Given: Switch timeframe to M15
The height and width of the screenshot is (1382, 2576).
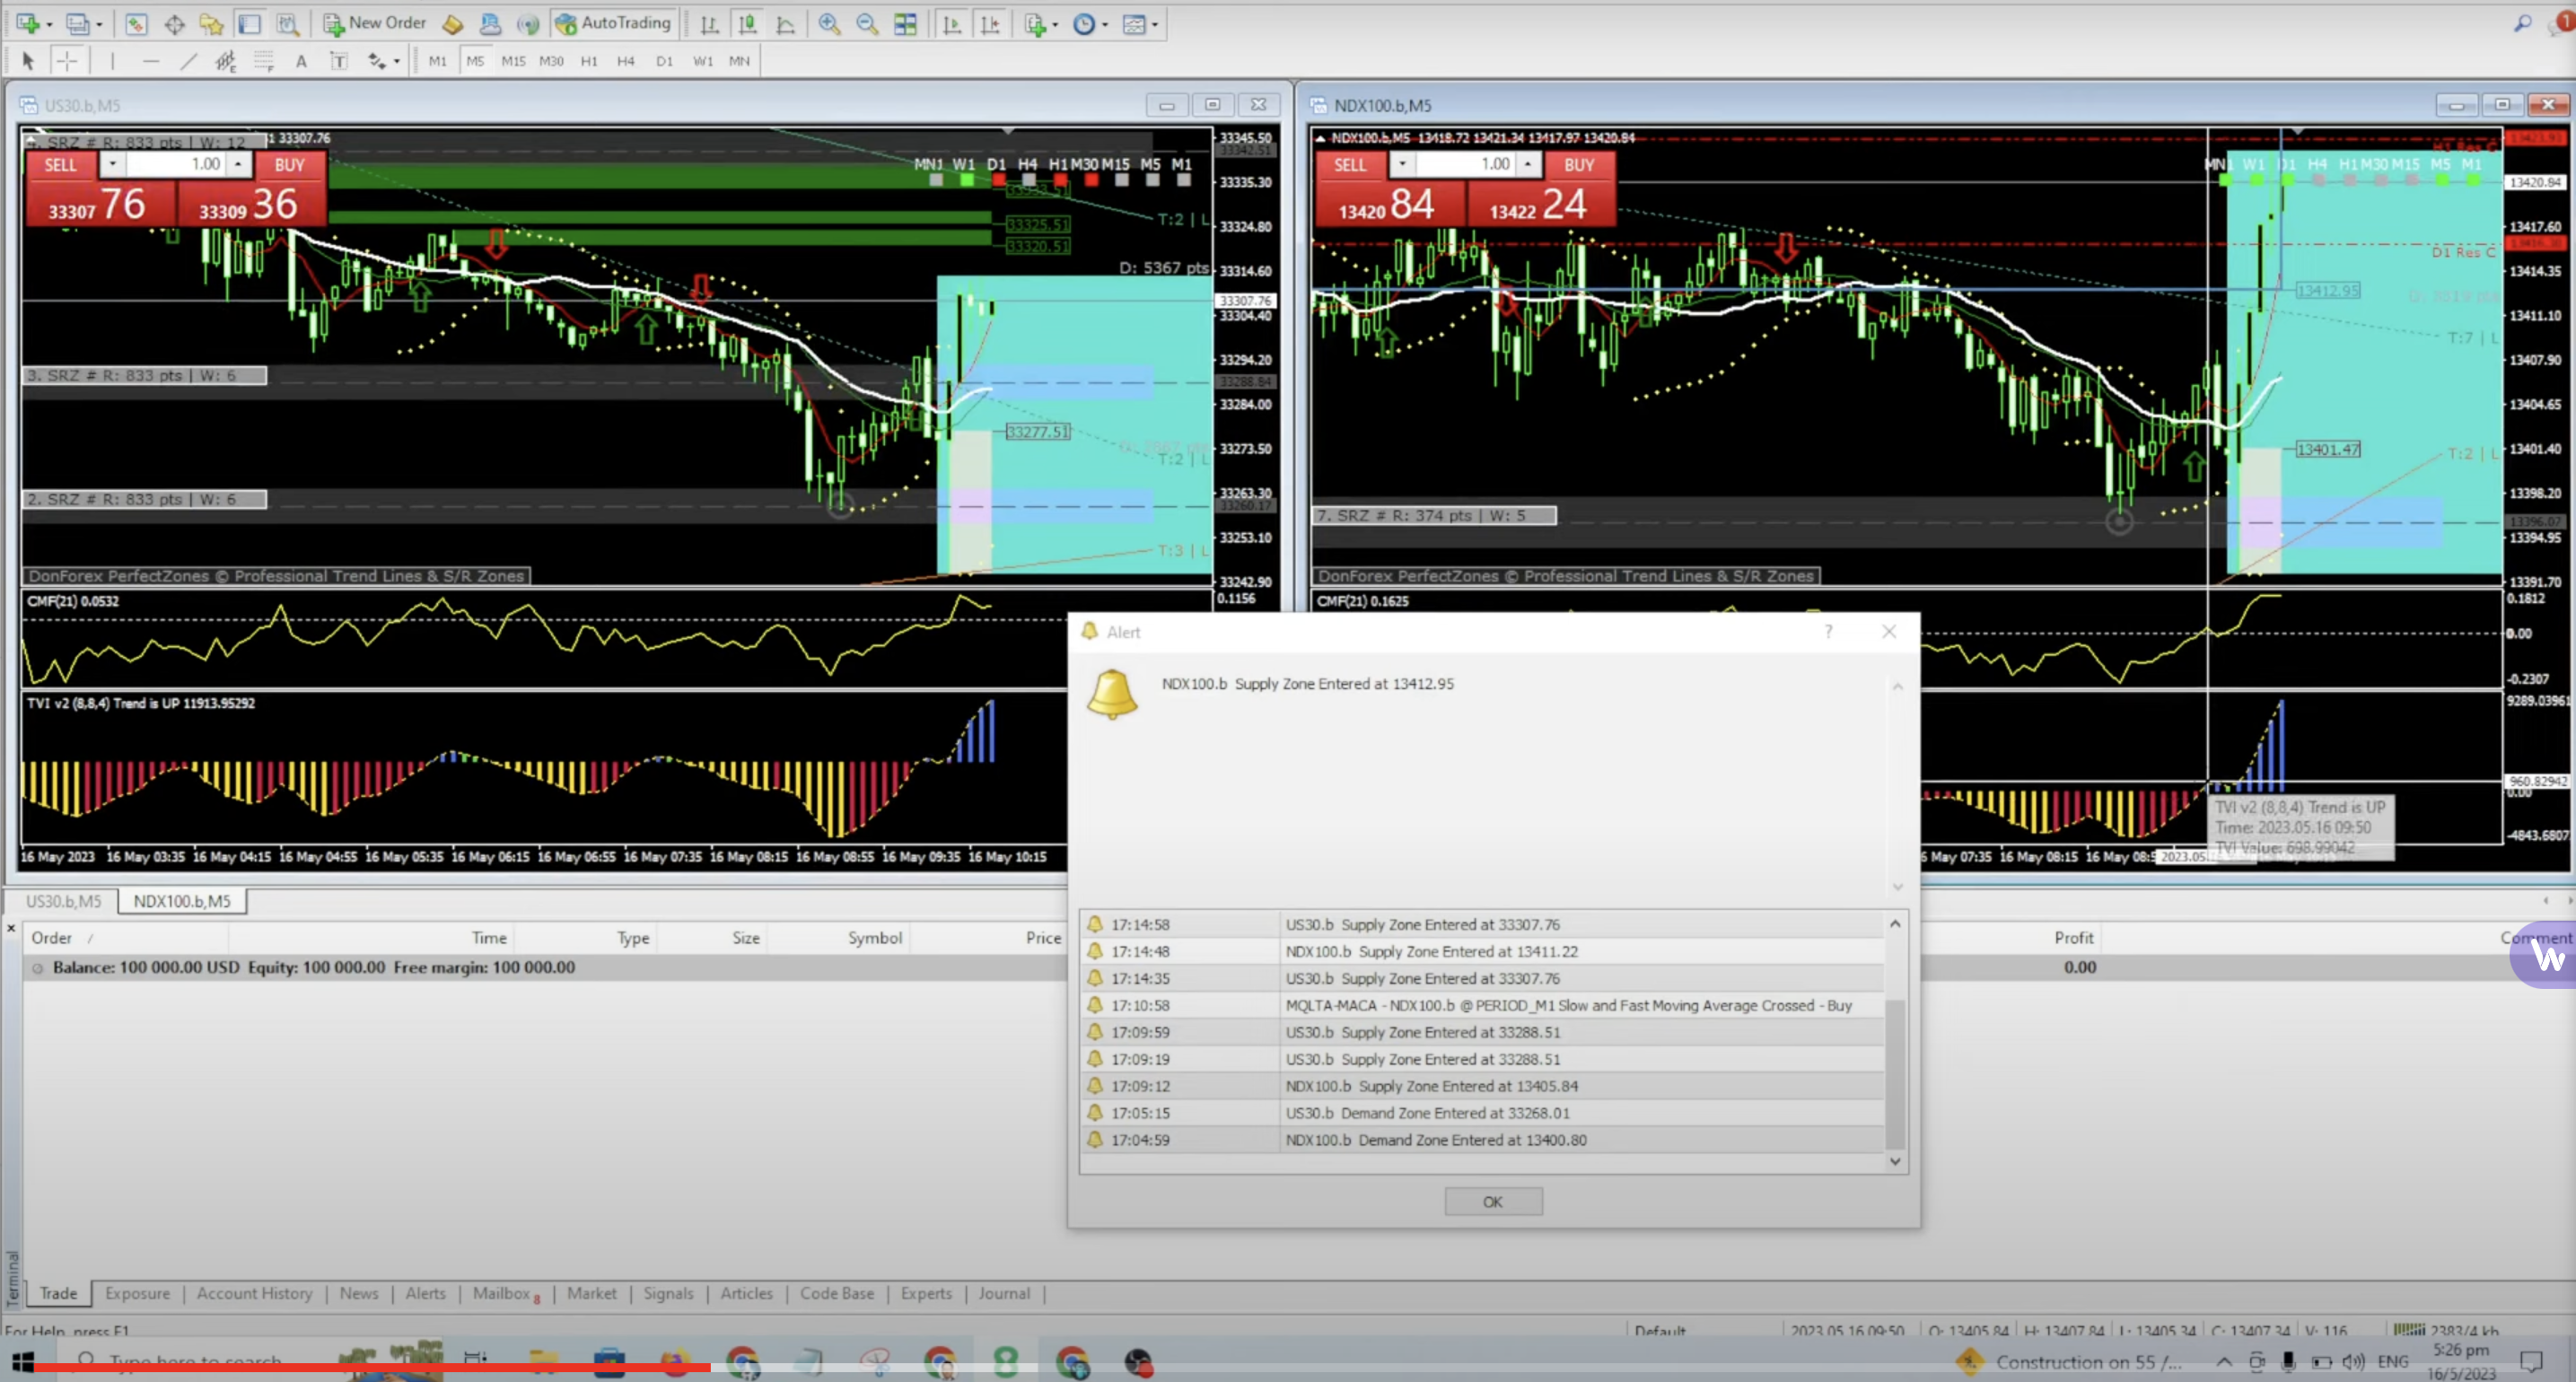Looking at the screenshot, I should click(x=513, y=61).
